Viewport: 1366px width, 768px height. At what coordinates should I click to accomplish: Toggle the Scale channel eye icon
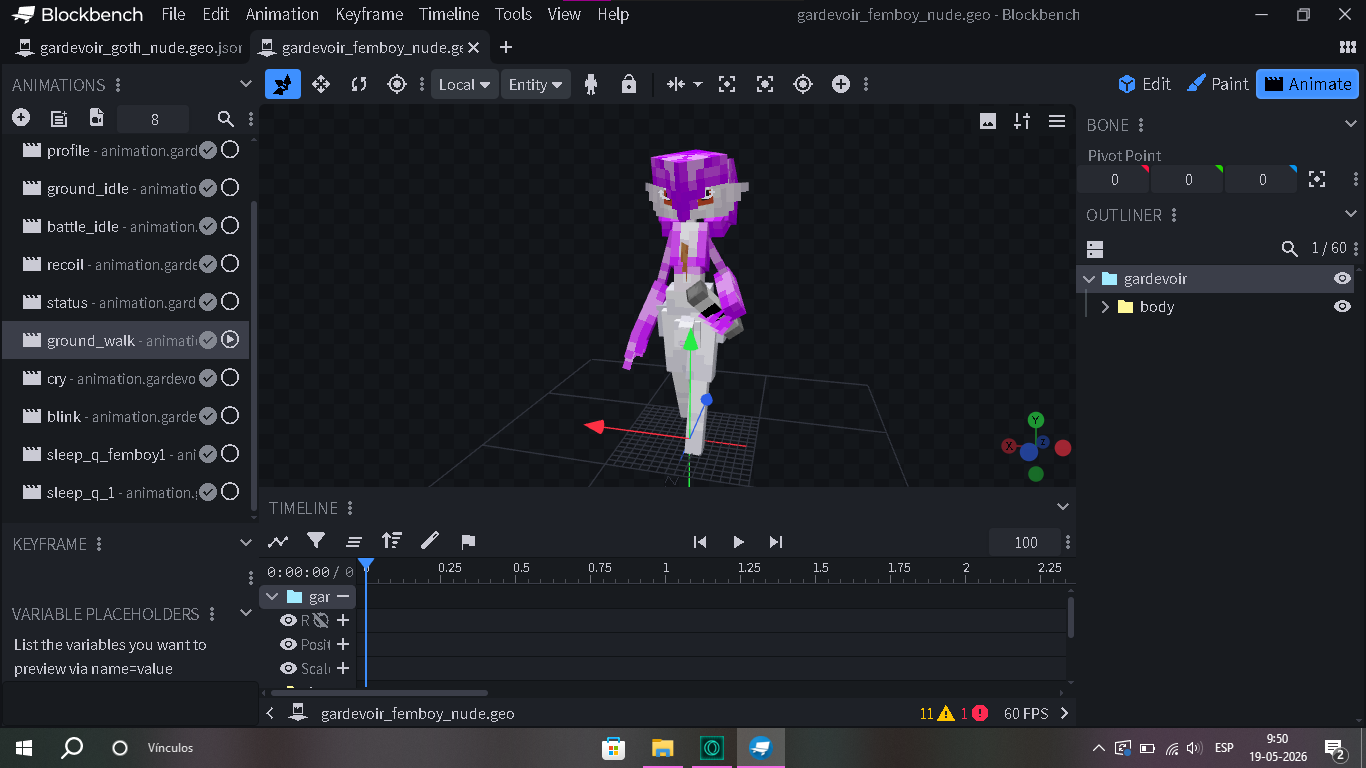click(x=288, y=668)
